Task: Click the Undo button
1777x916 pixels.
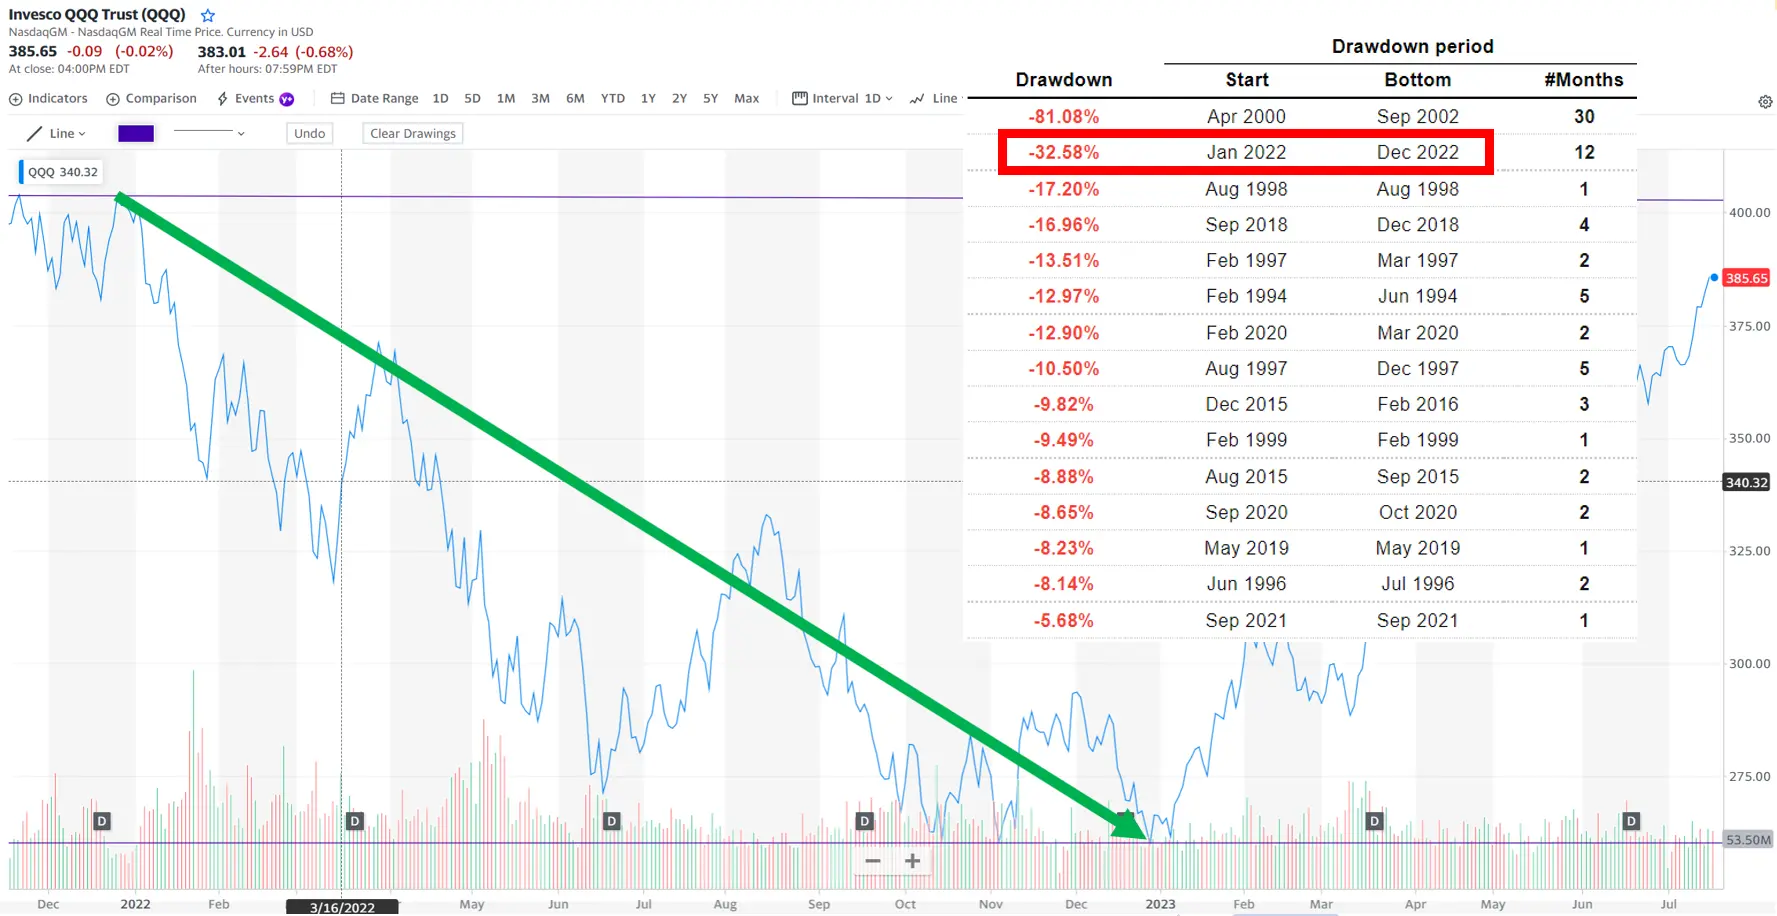Action: (x=310, y=133)
